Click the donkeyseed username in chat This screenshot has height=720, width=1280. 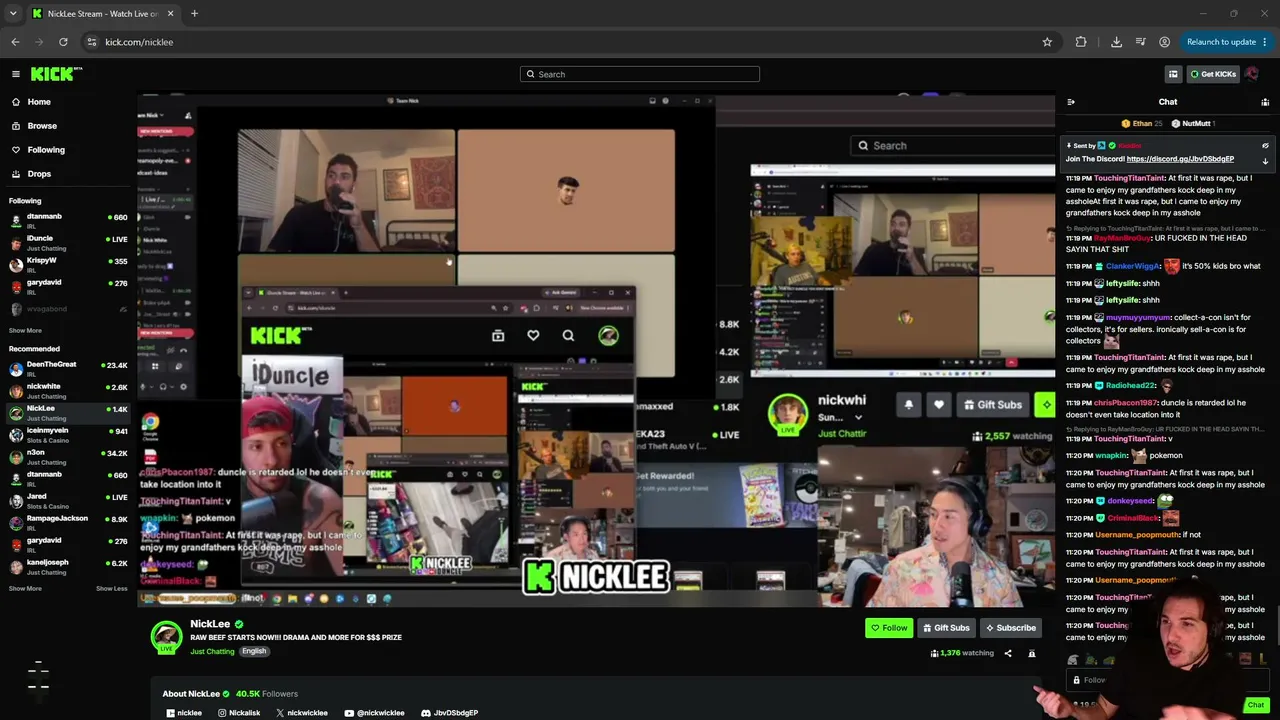pos(1128,501)
